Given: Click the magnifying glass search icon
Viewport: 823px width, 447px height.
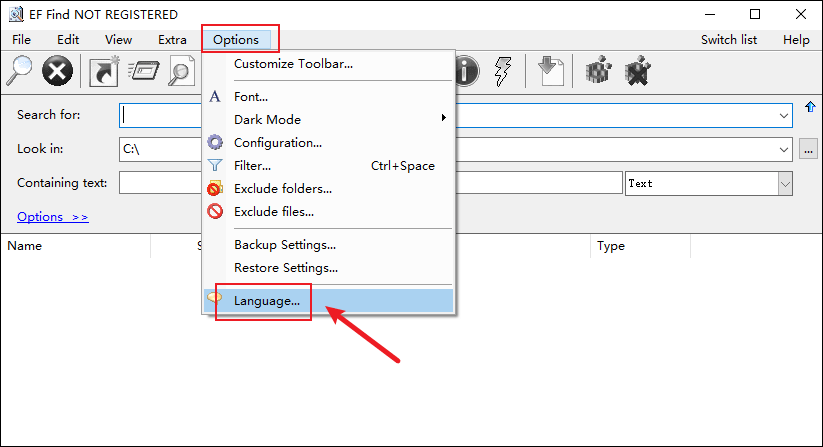Looking at the screenshot, I should pos(20,71).
